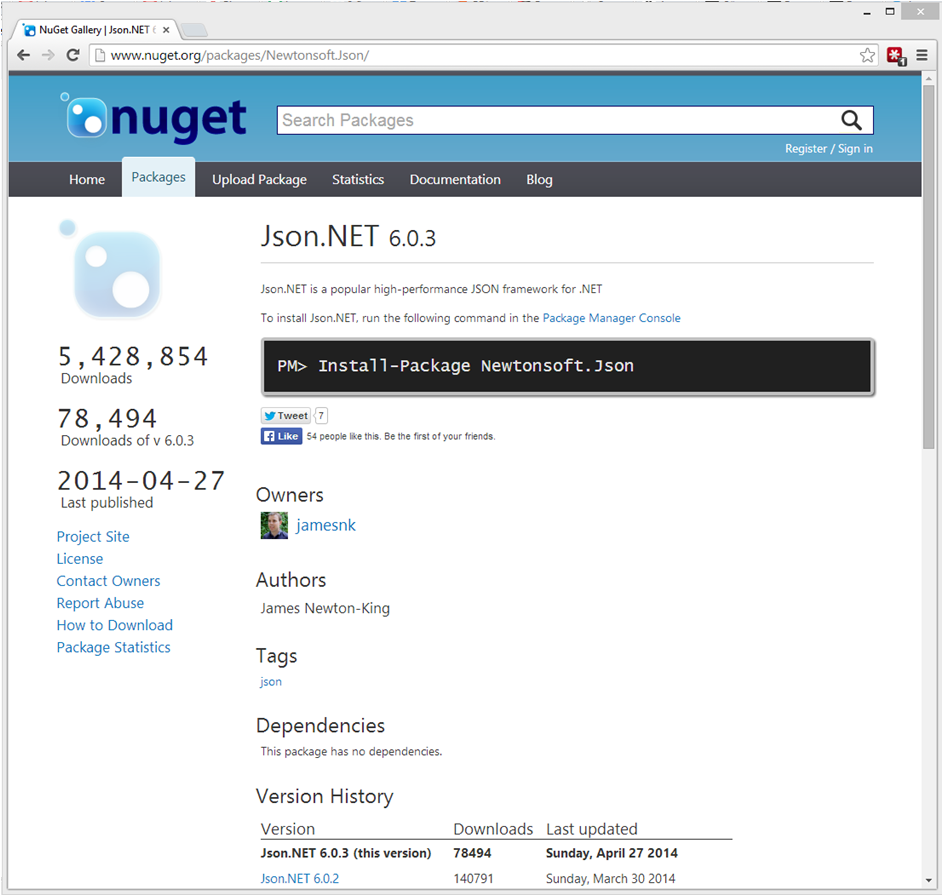Image resolution: width=943 pixels, height=896 pixels.
Task: Click the red LastPass extension icon
Action: click(x=895, y=56)
